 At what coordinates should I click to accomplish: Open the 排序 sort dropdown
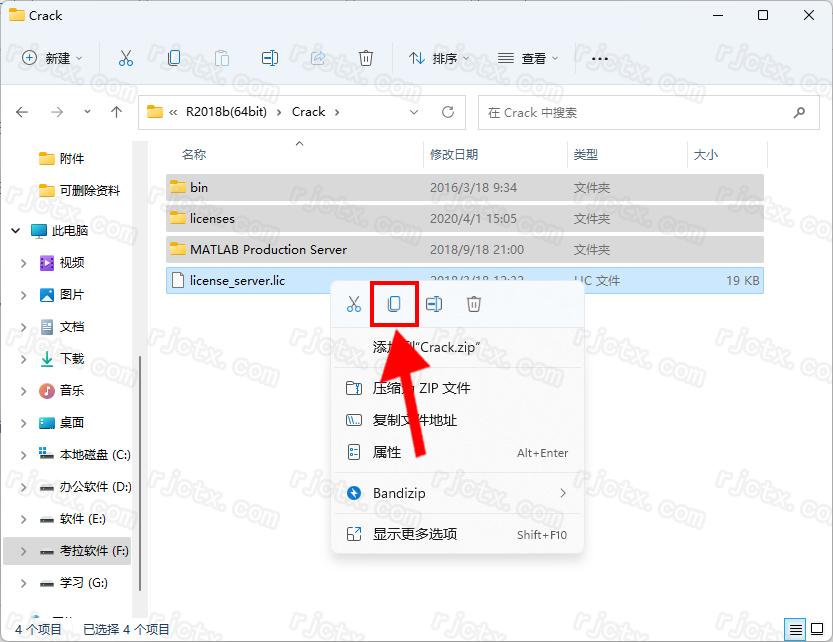(434, 58)
